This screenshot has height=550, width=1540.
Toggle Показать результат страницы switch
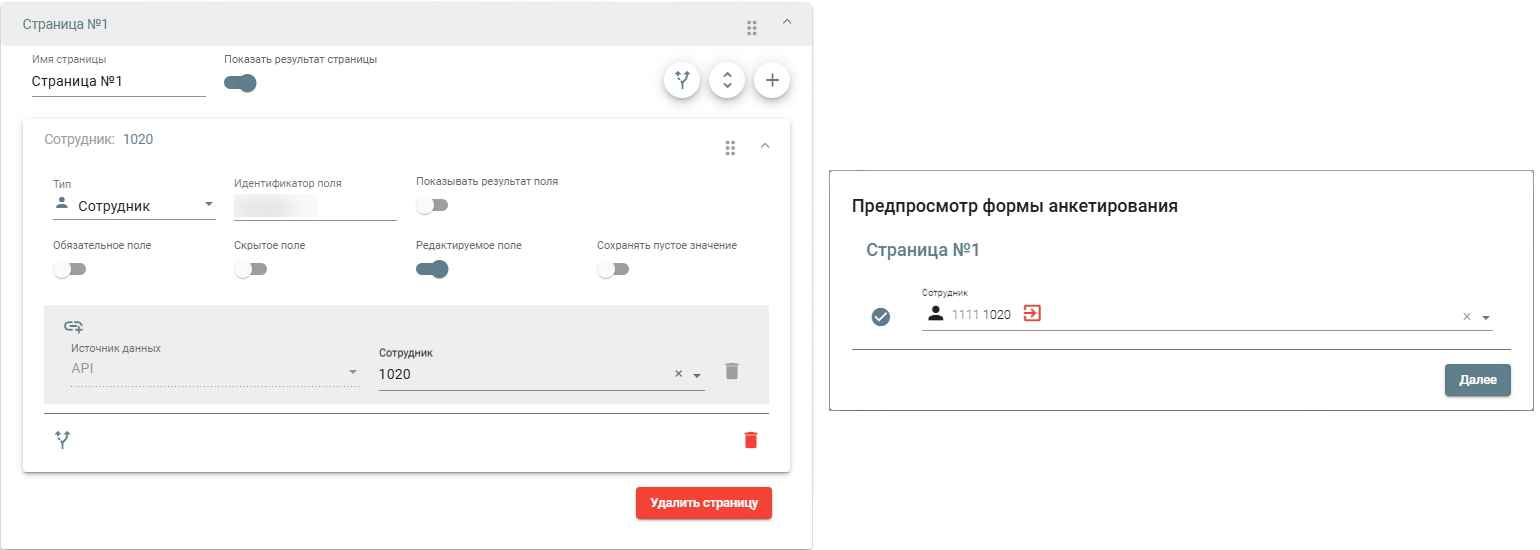(x=240, y=83)
